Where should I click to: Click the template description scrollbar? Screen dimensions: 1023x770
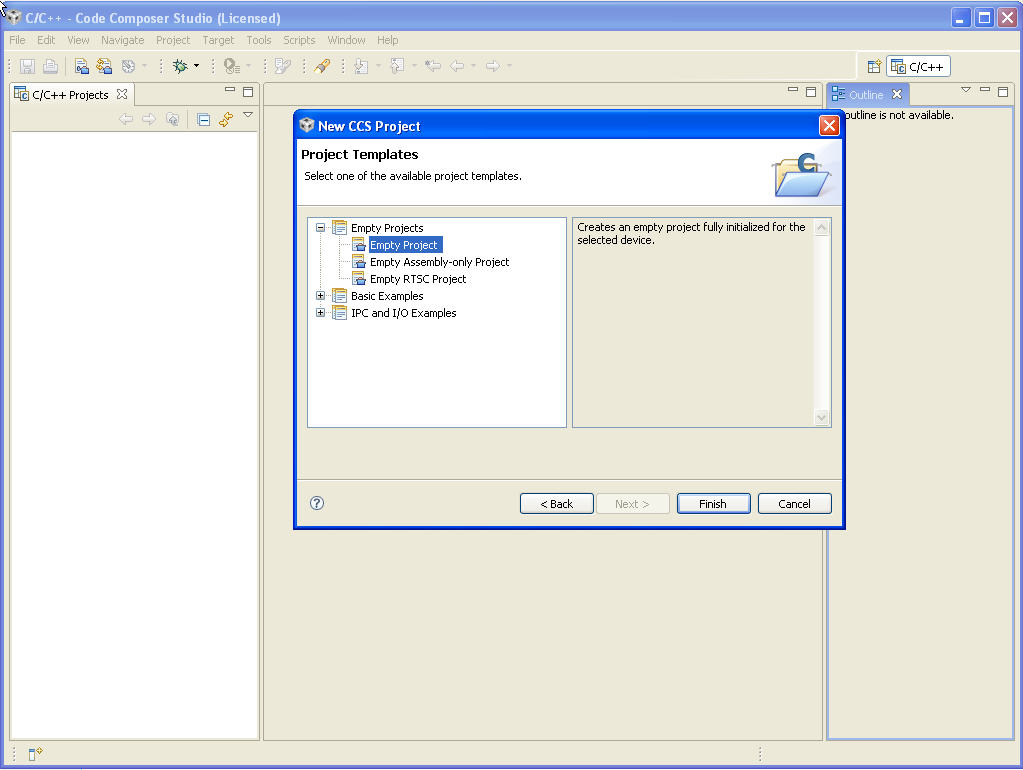820,320
